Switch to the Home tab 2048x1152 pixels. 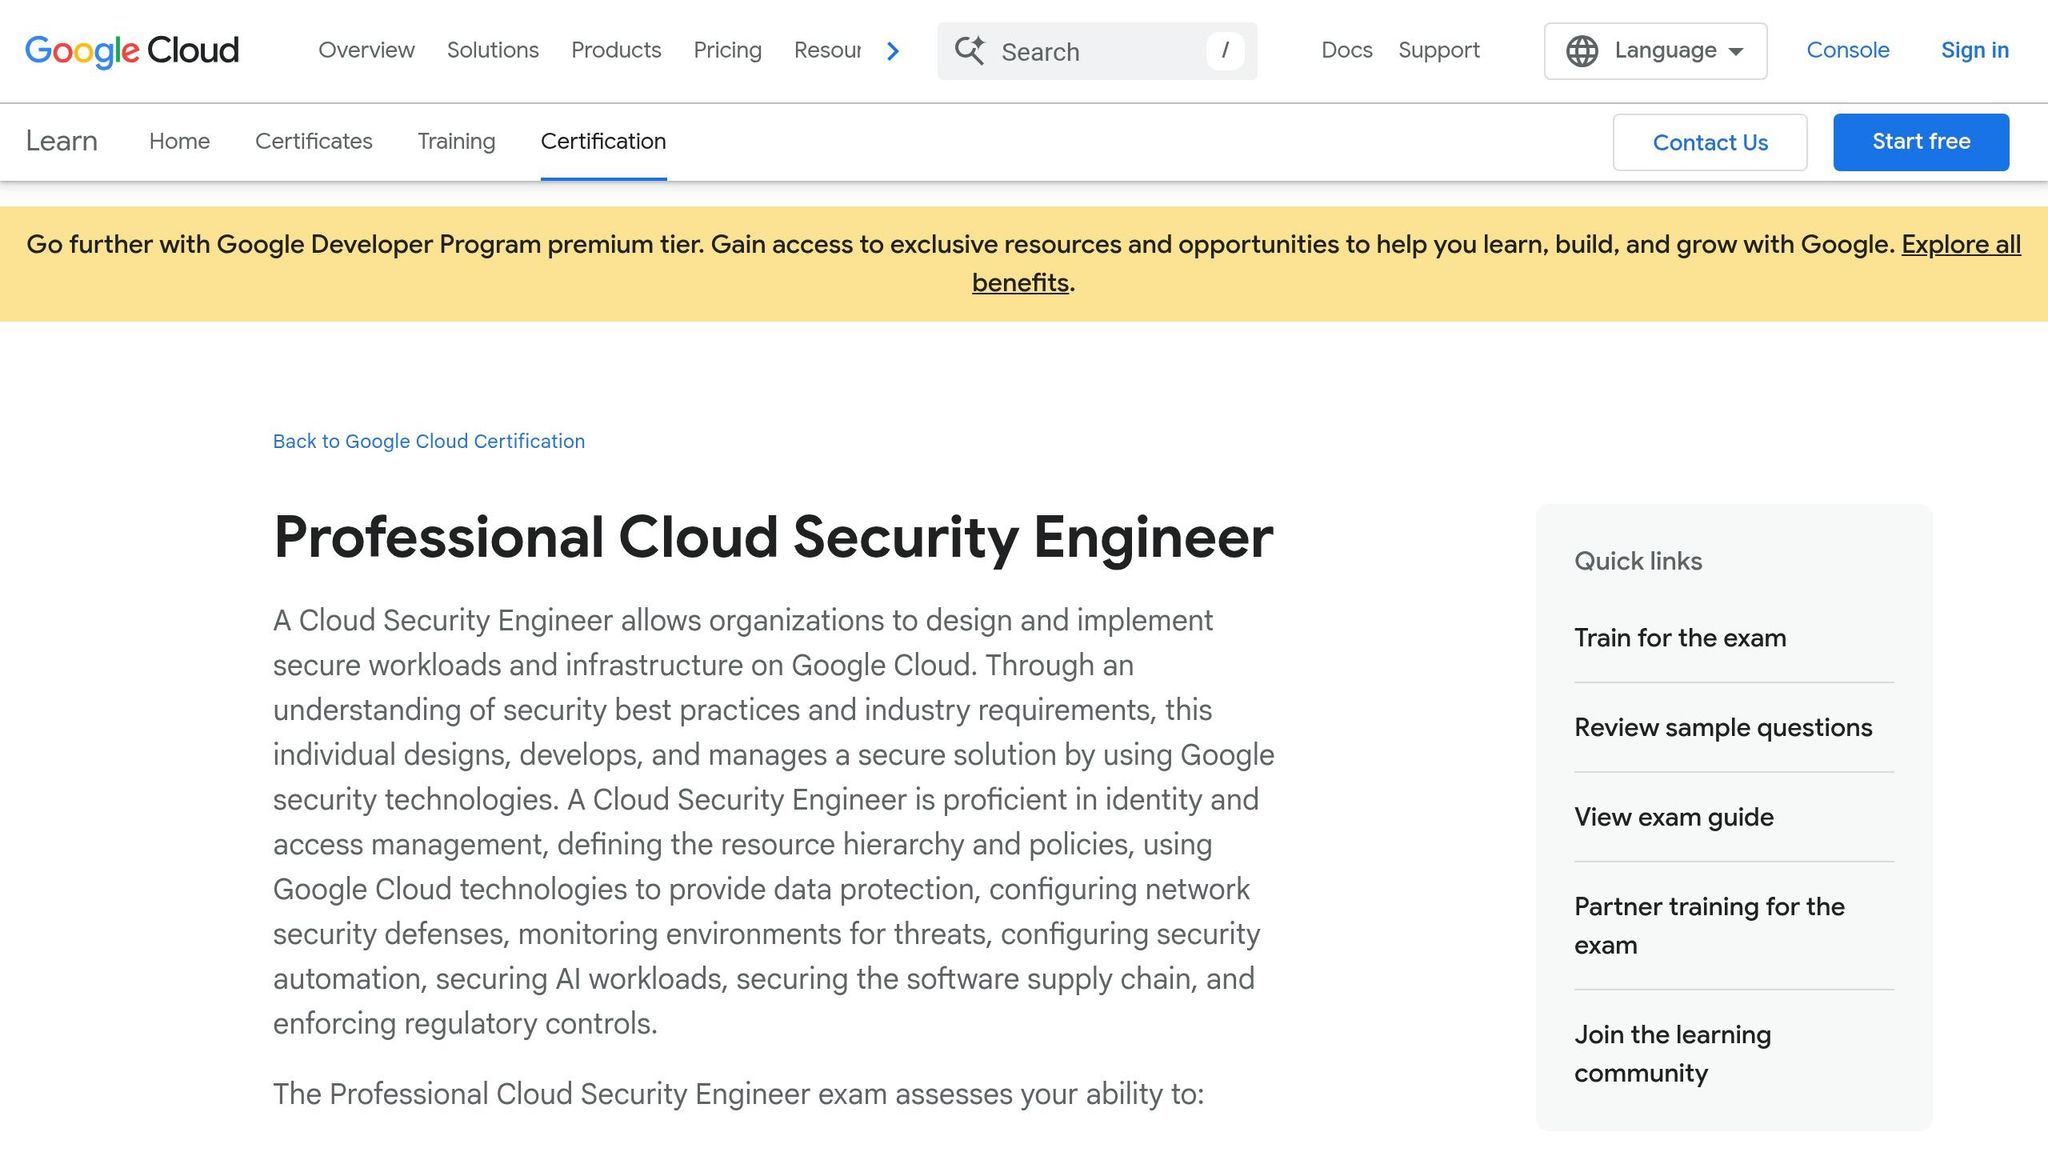point(179,141)
